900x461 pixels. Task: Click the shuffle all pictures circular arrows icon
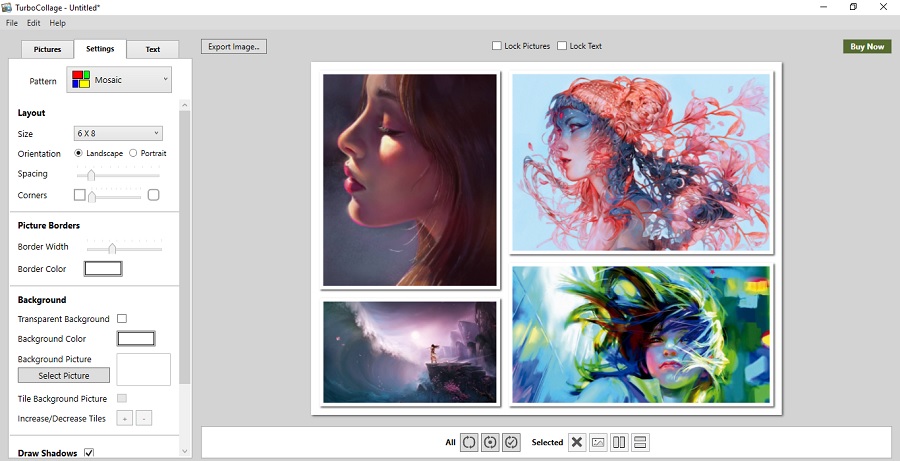click(x=468, y=442)
